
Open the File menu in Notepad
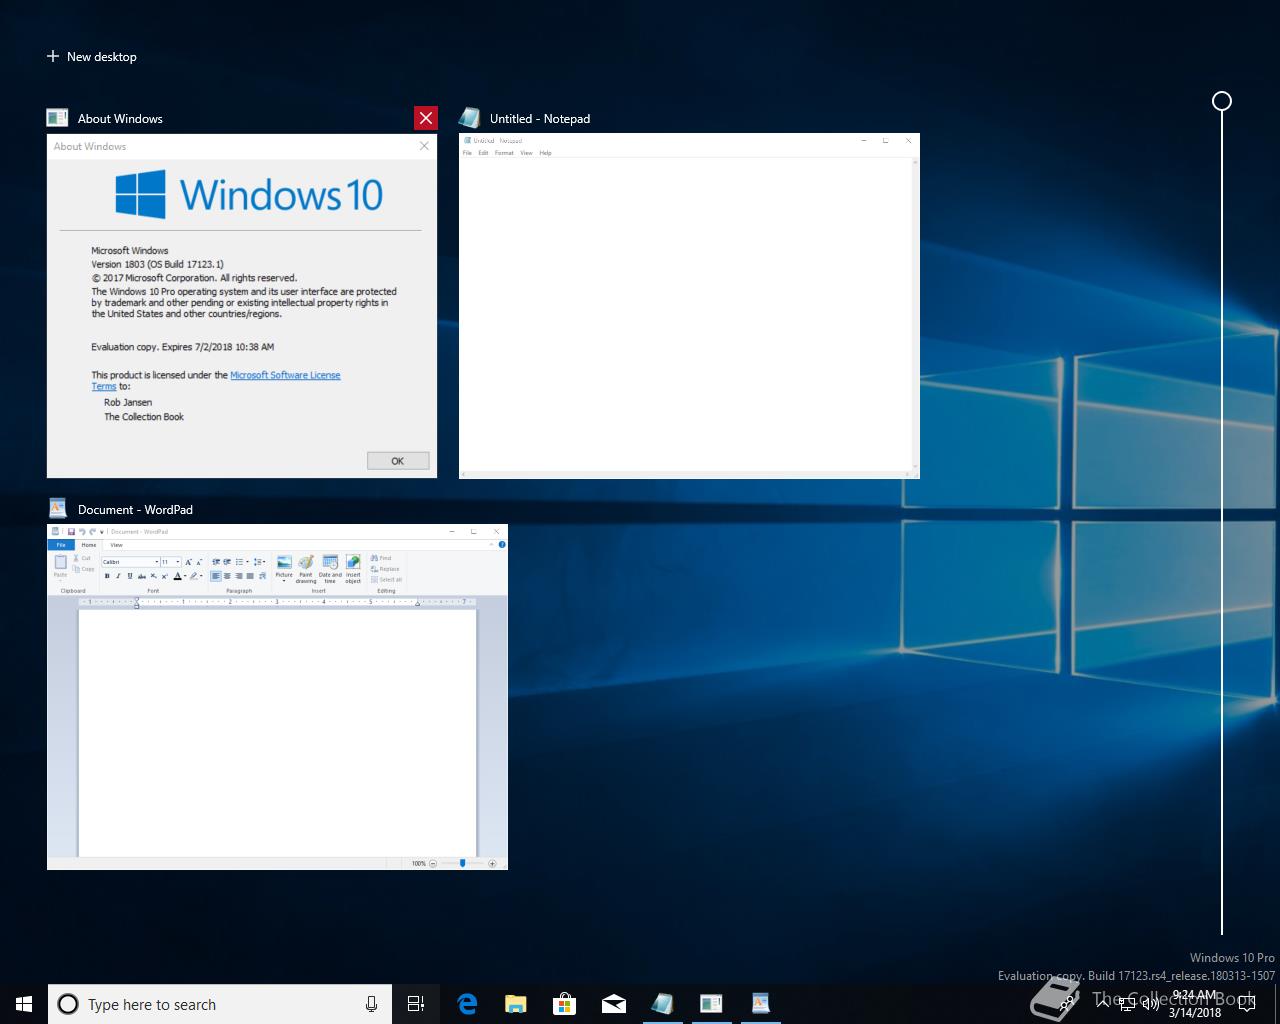pyautogui.click(x=467, y=153)
